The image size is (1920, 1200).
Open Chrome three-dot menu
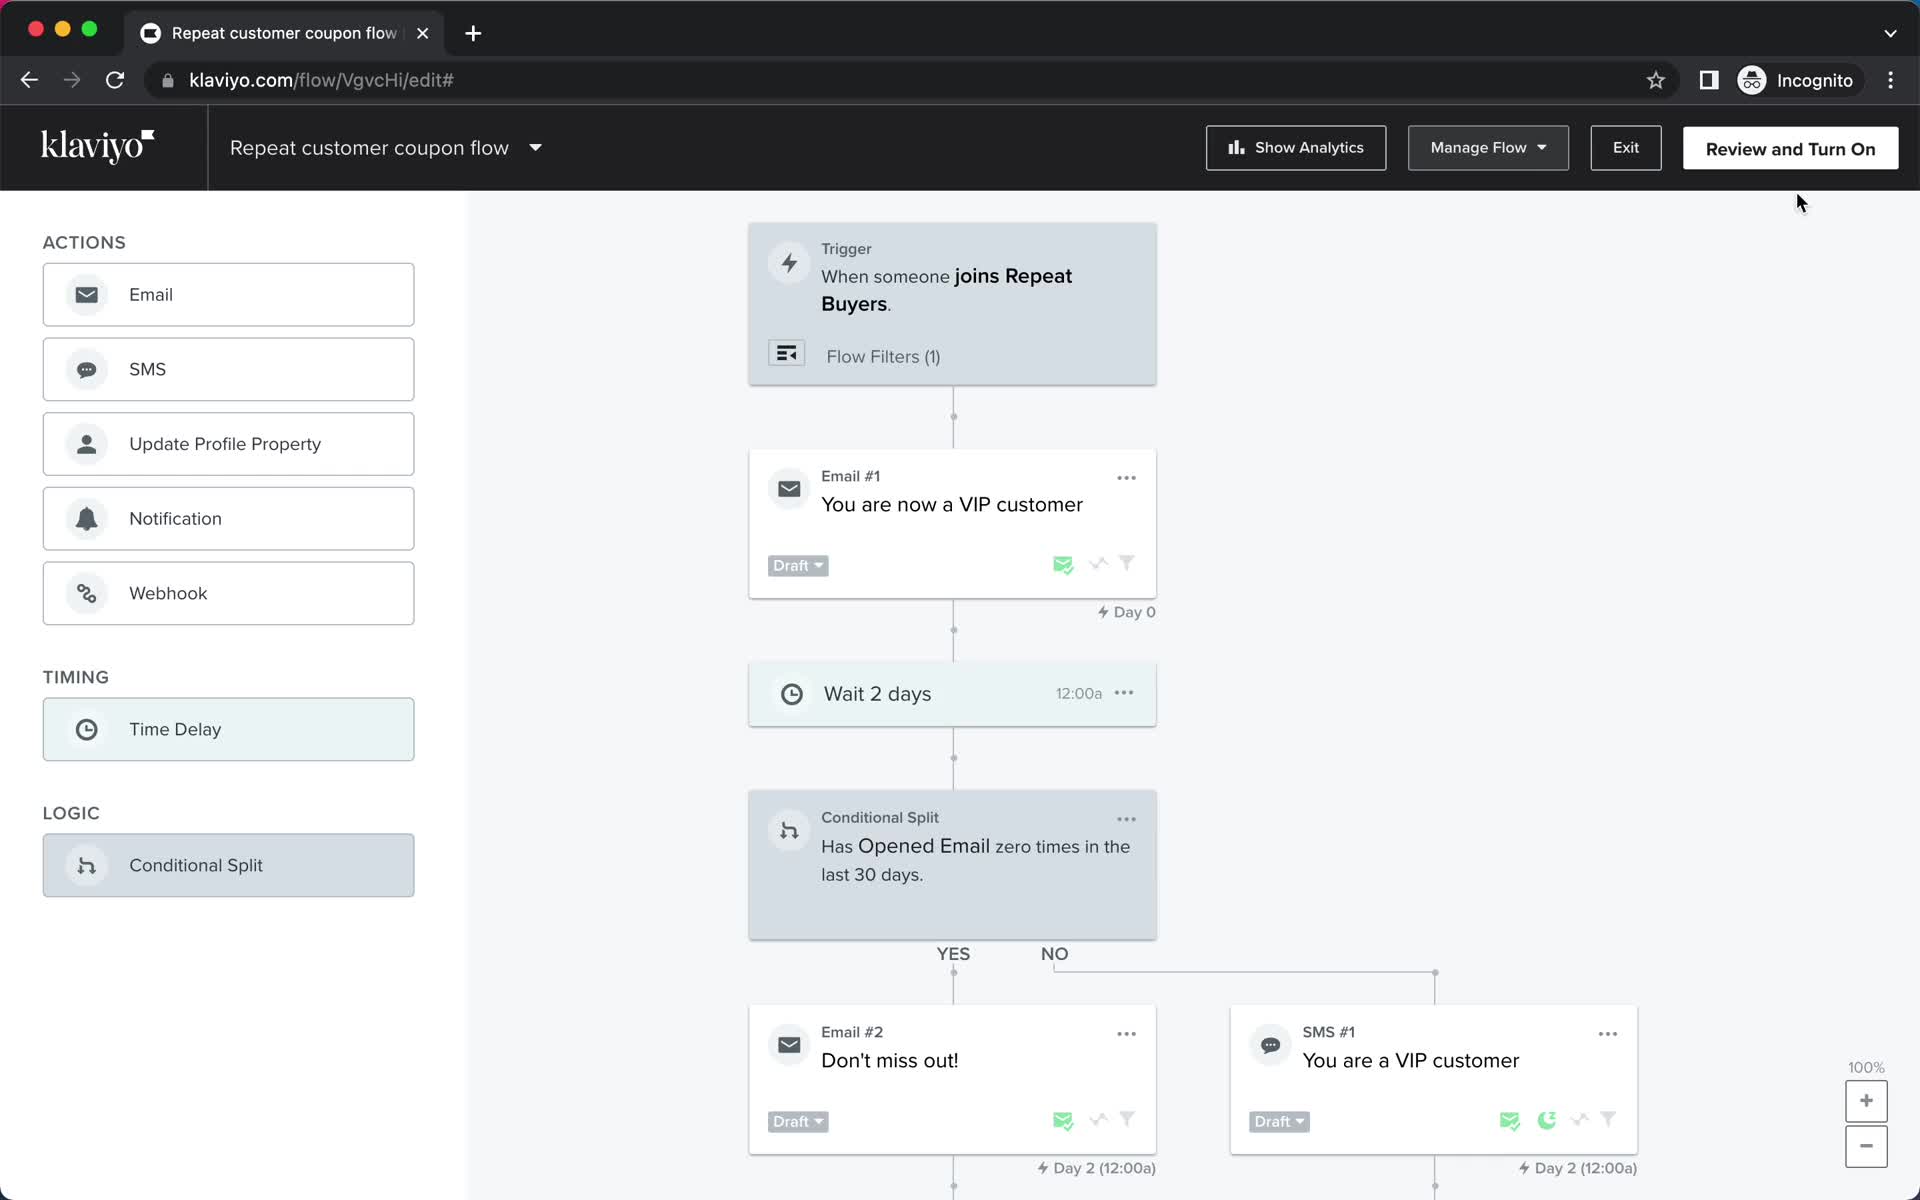(1890, 80)
